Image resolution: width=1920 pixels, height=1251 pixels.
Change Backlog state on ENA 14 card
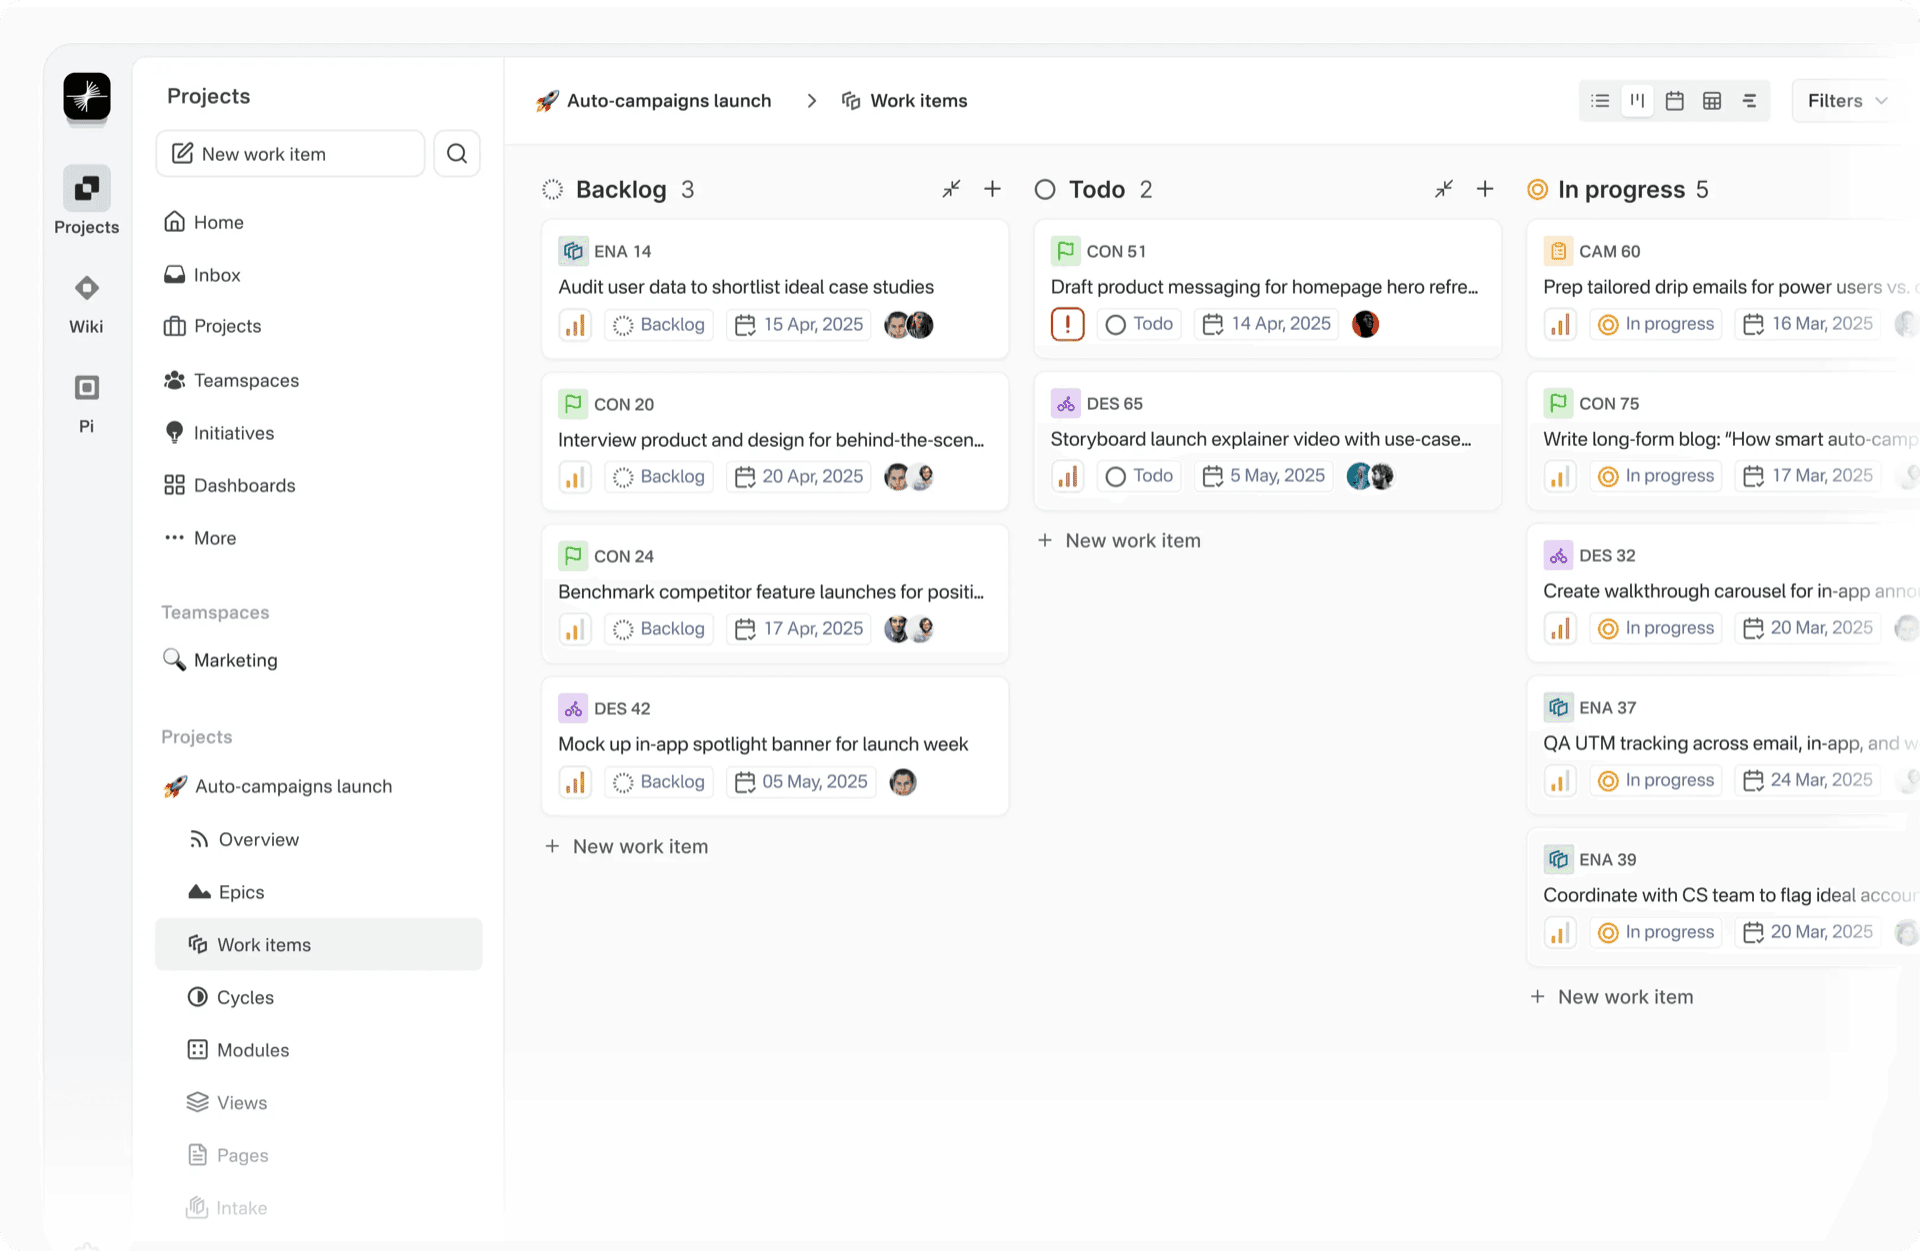[659, 325]
